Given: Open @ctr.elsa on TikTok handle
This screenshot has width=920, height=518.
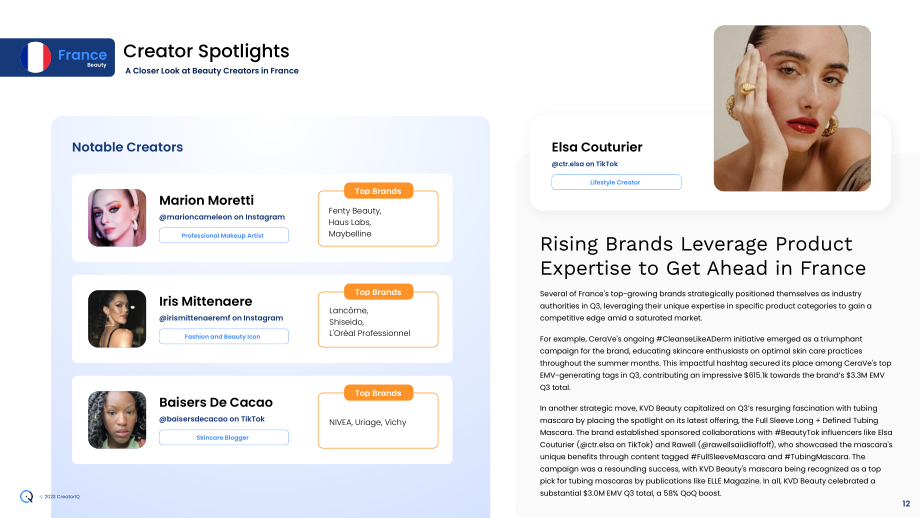Looking at the screenshot, I should [x=584, y=164].
